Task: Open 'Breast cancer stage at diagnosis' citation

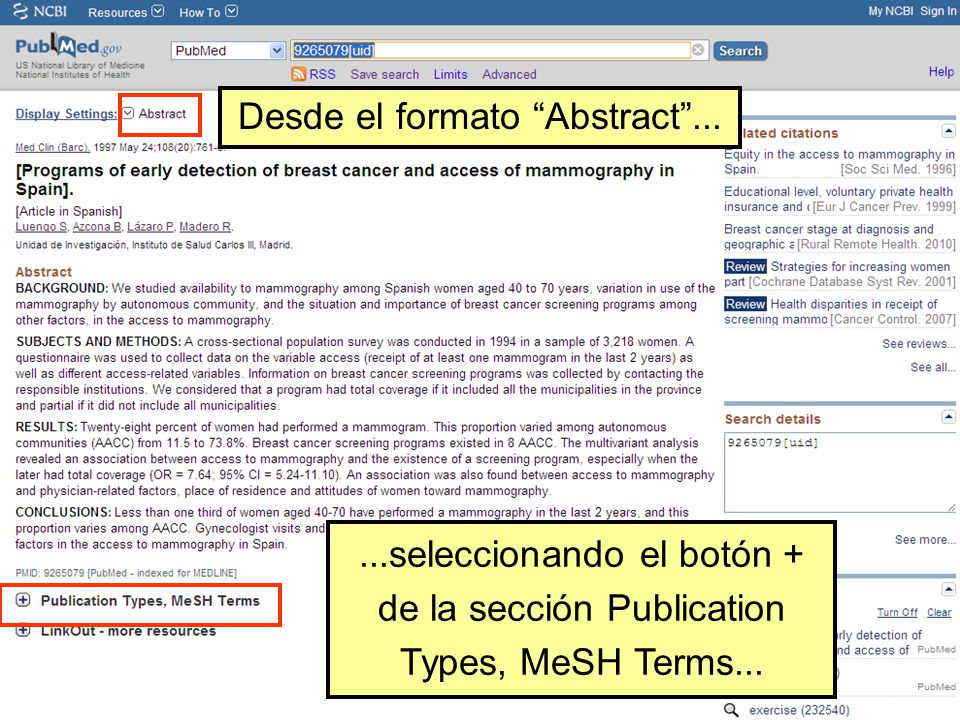Action: click(839, 236)
